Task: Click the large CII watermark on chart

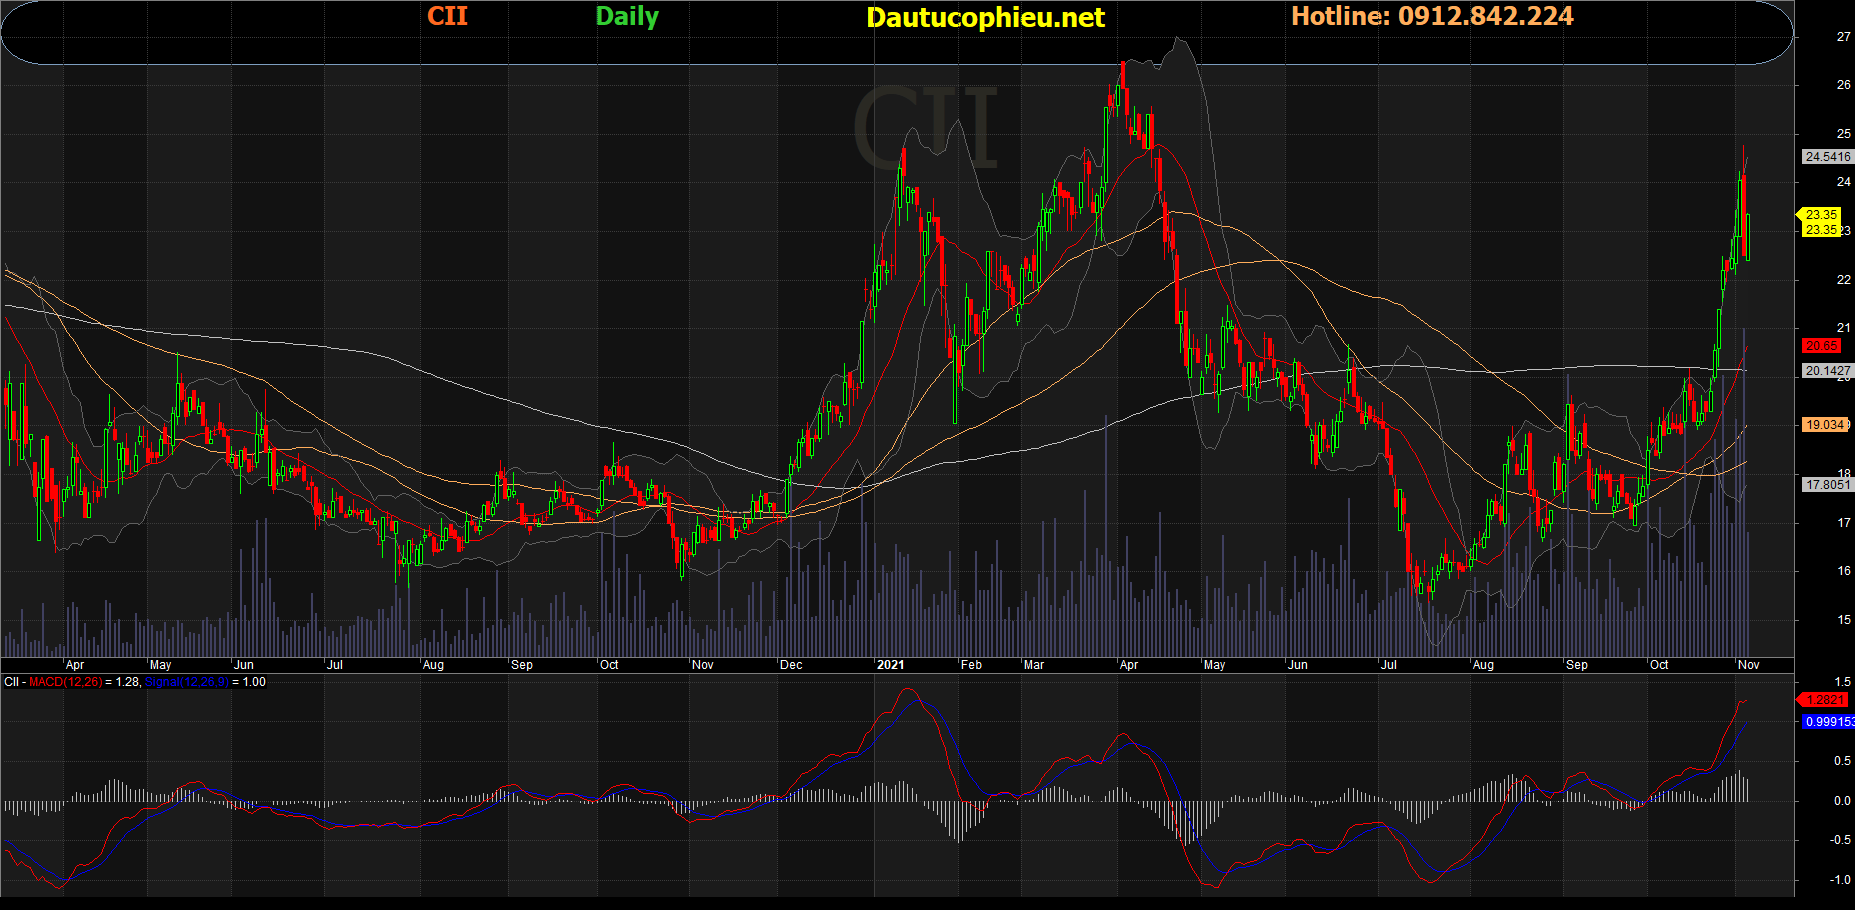Action: coord(925,127)
